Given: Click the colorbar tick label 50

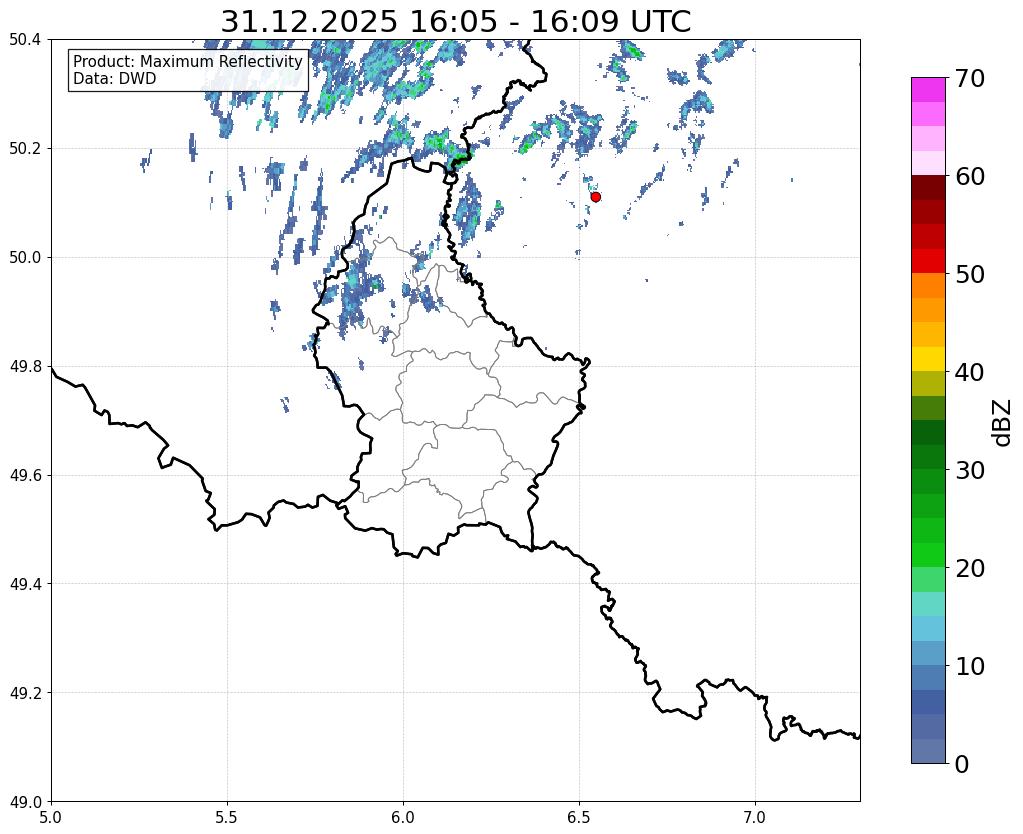Looking at the screenshot, I should click(969, 274).
